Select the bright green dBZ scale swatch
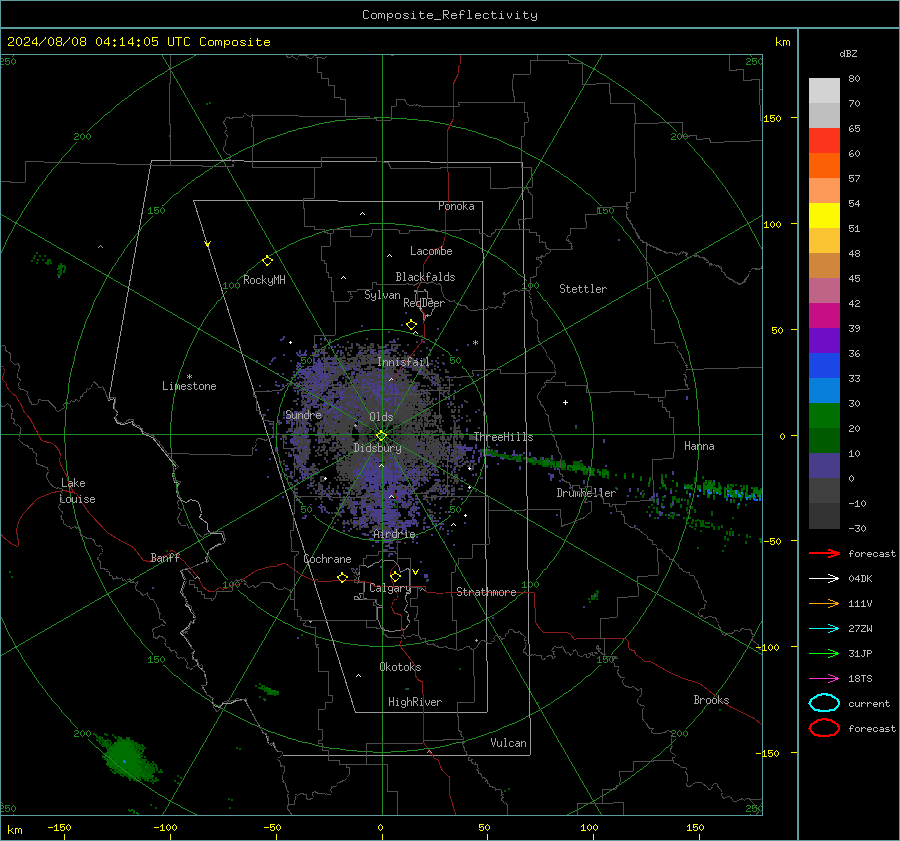 click(x=824, y=416)
